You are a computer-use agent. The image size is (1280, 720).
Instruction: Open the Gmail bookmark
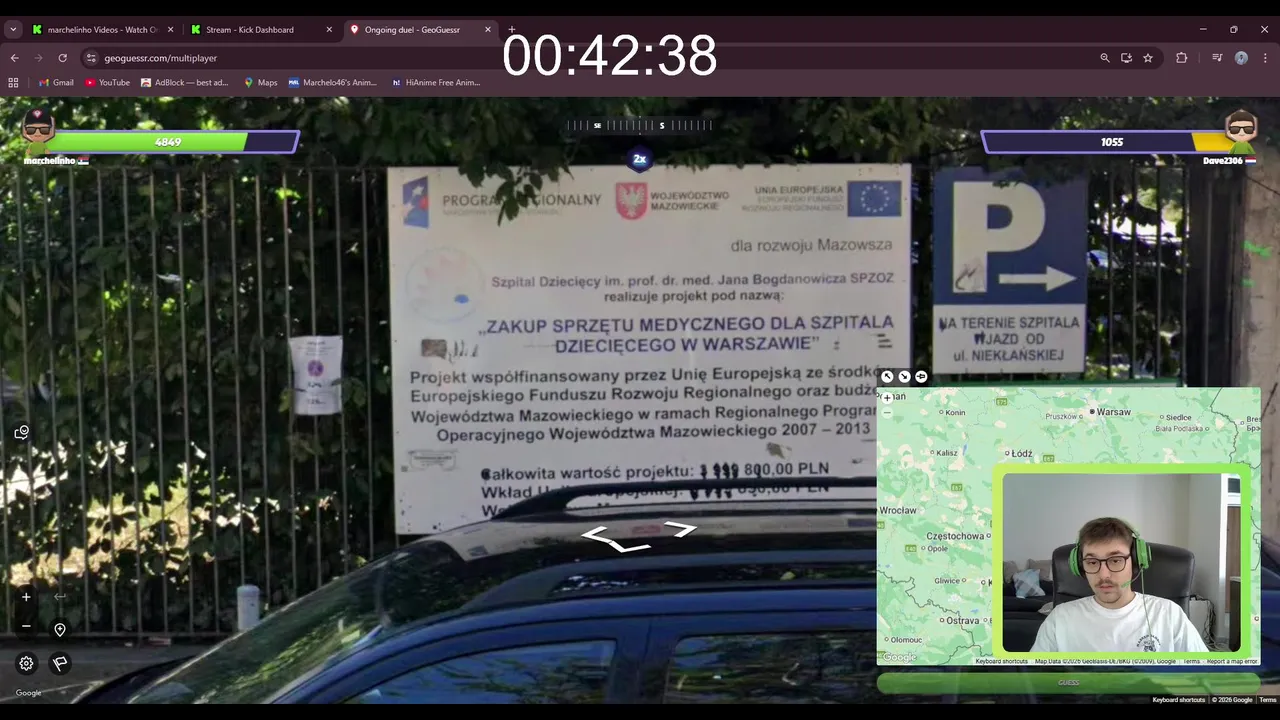coord(56,83)
